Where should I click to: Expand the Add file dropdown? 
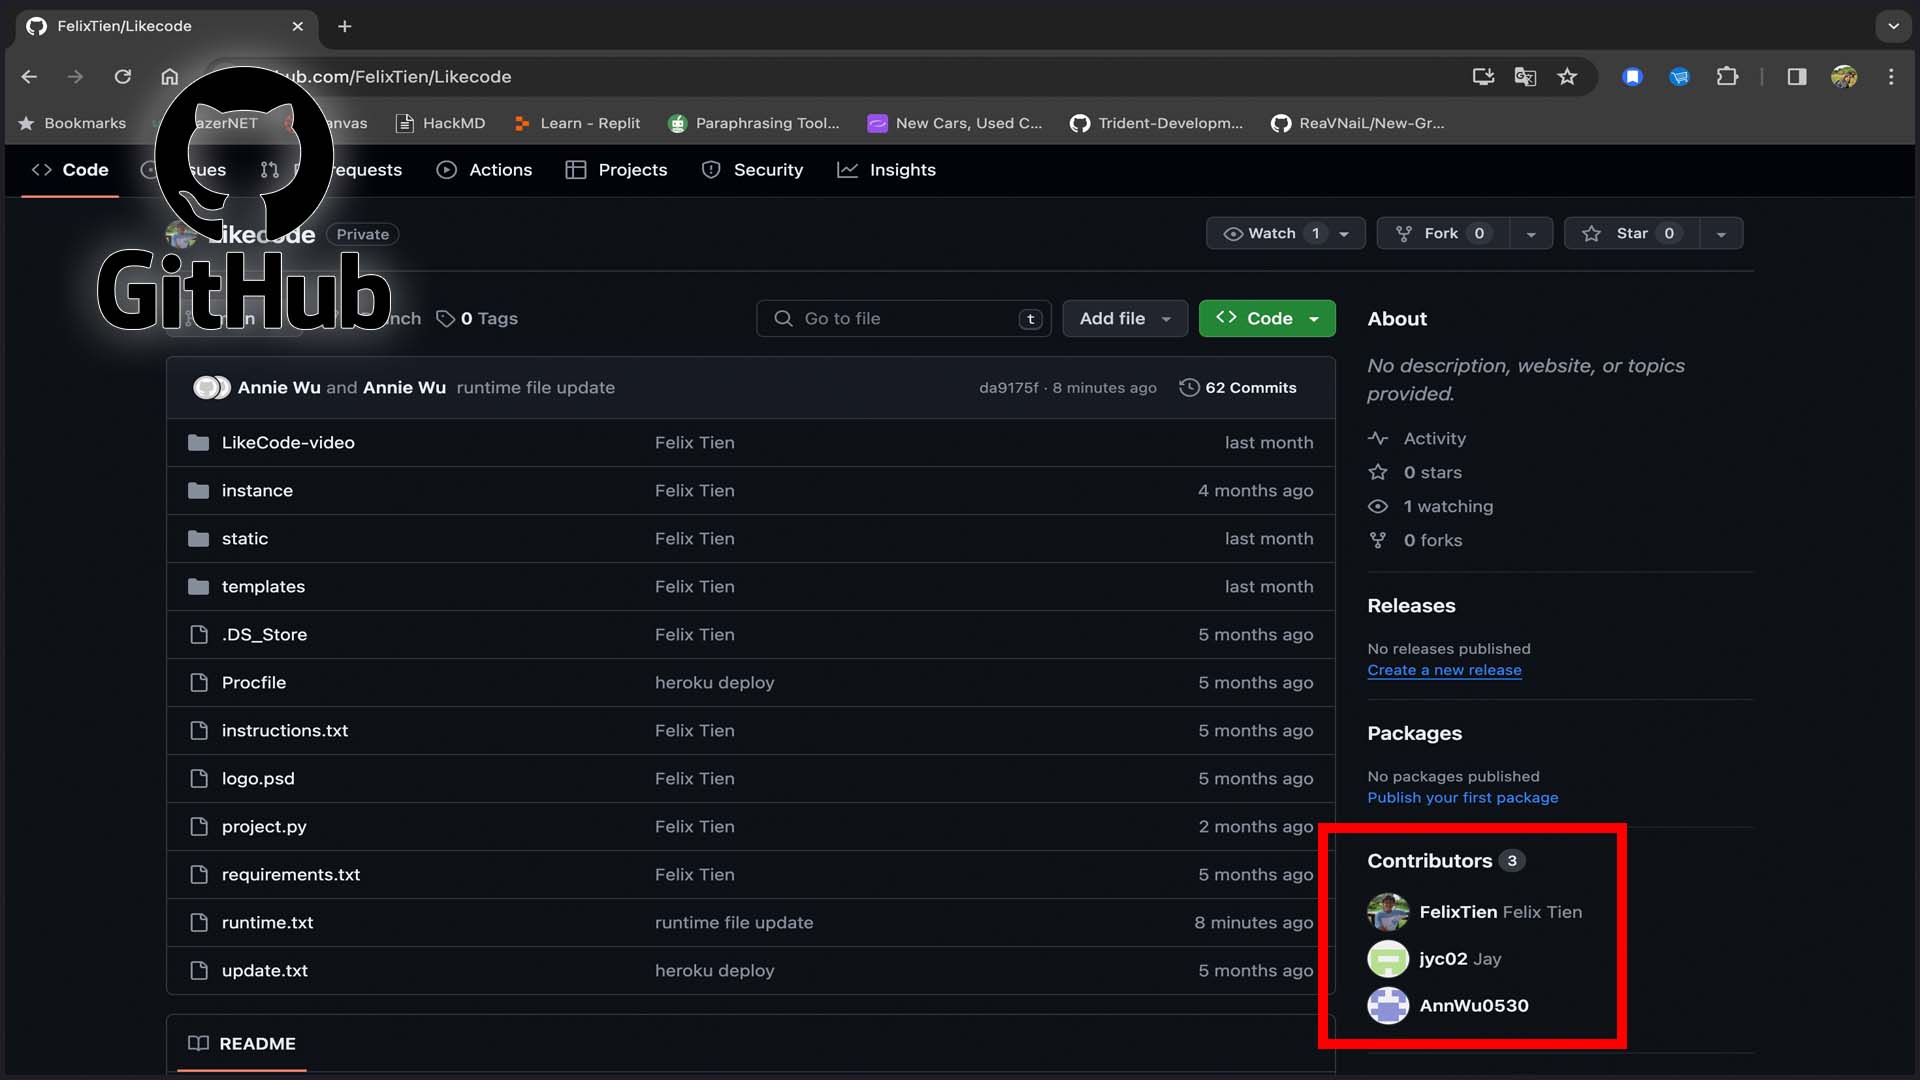tap(1125, 319)
